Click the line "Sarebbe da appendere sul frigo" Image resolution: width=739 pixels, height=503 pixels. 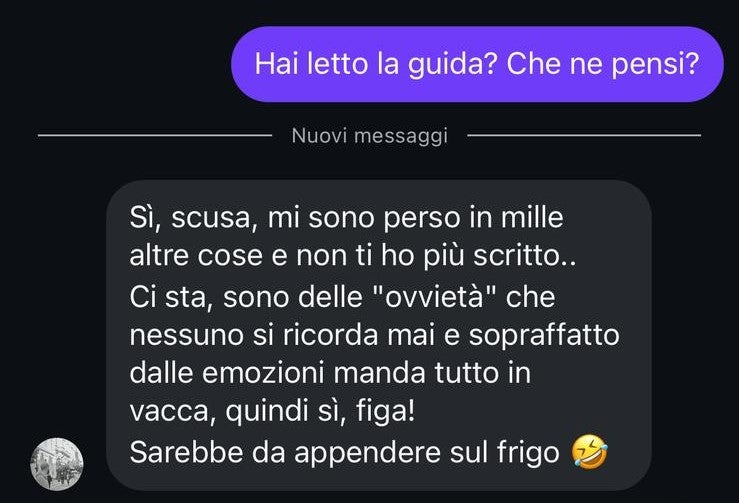(345, 453)
